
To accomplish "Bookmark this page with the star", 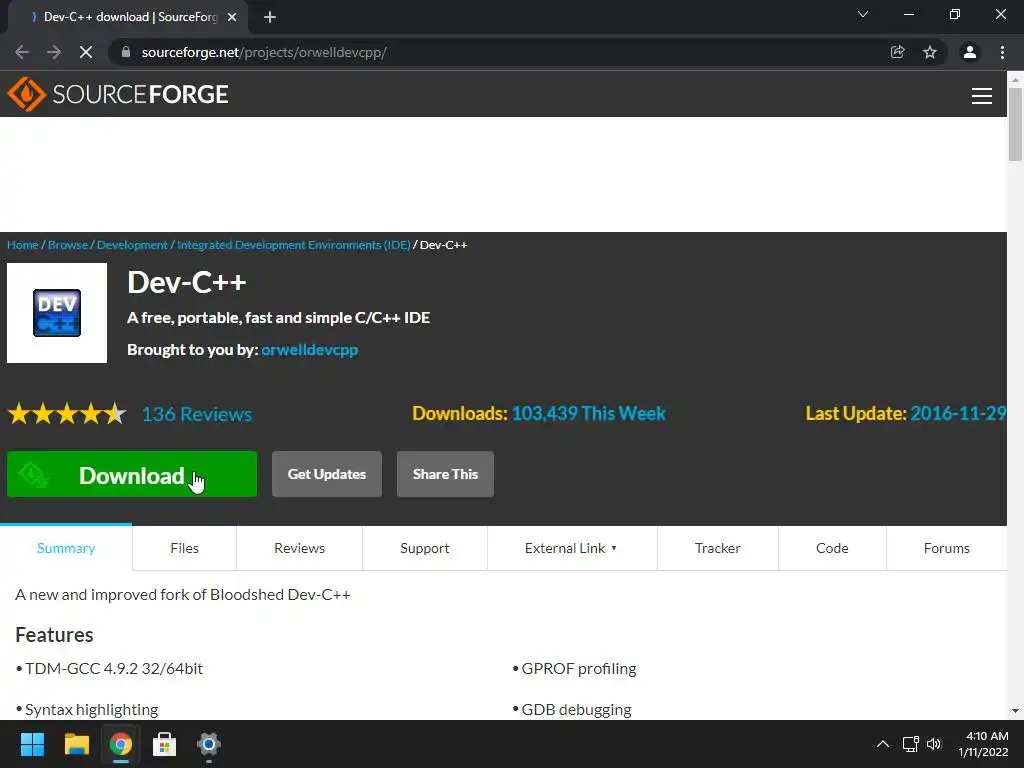I will tap(930, 52).
